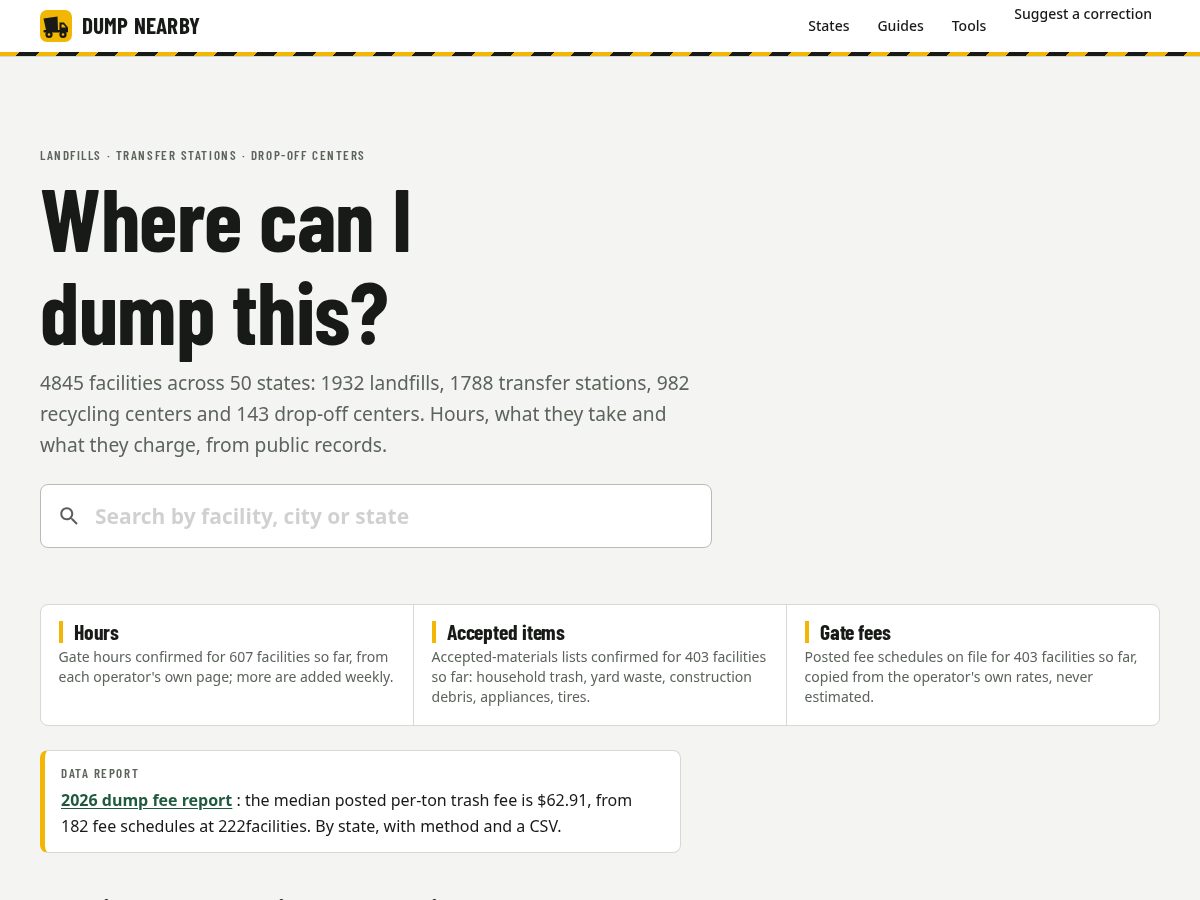Image resolution: width=1200 pixels, height=900 pixels.
Task: Open the 2026 dump fee report link
Action: point(146,800)
